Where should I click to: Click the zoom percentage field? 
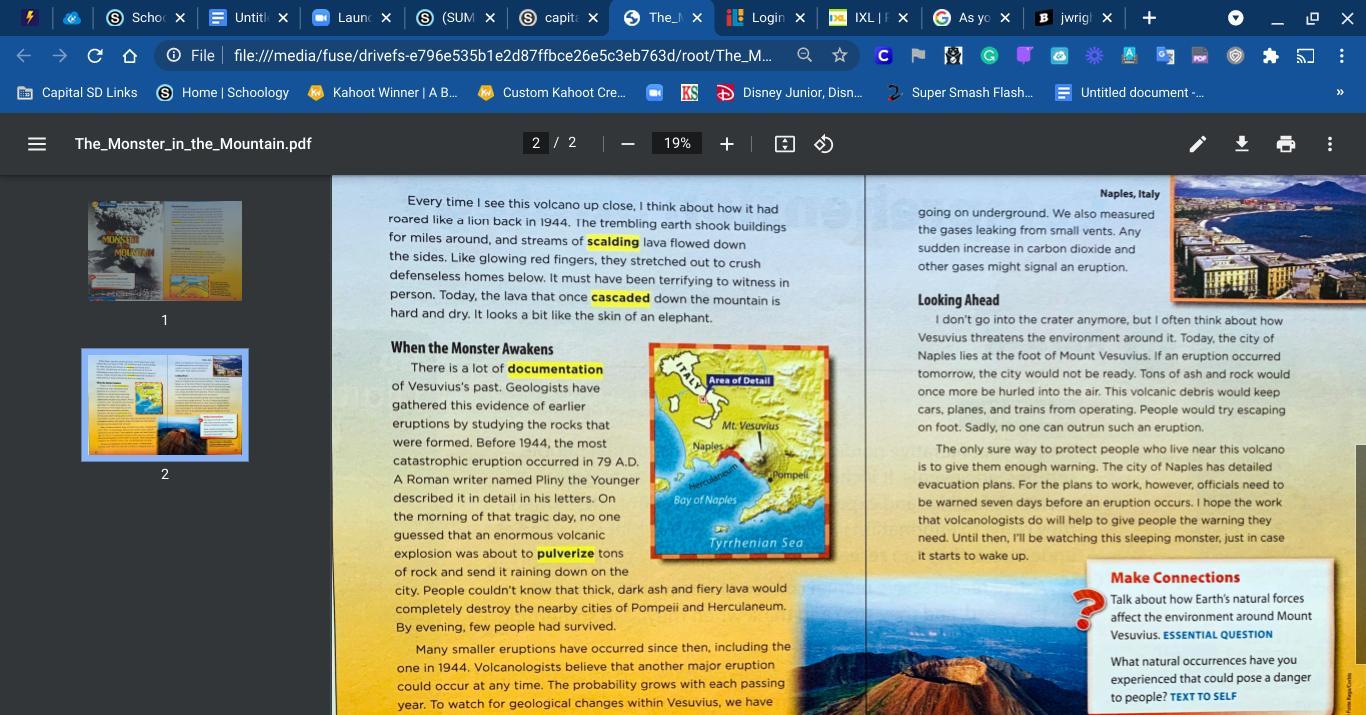pyautogui.click(x=677, y=144)
